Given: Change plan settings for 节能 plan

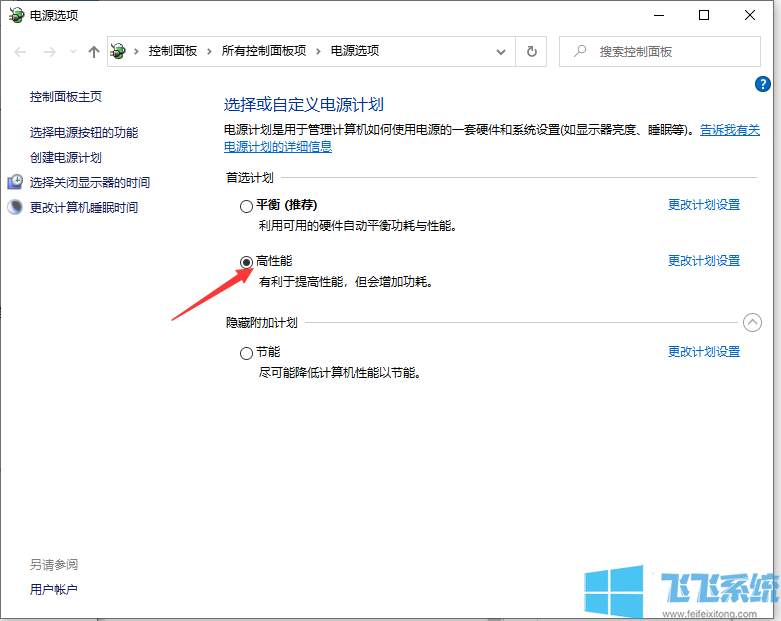Looking at the screenshot, I should coord(704,352).
